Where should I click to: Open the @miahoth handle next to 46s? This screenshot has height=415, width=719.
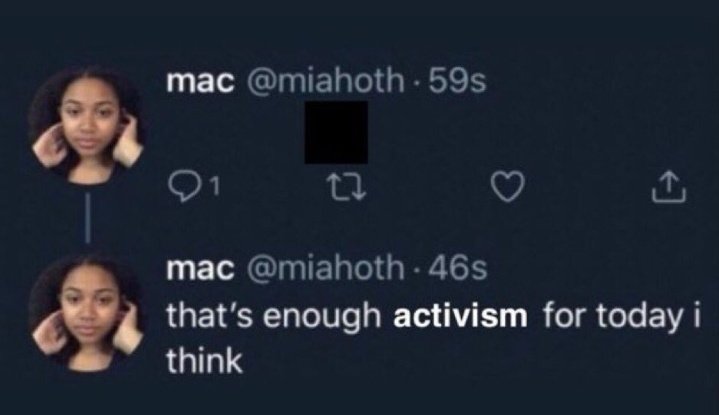(326, 268)
